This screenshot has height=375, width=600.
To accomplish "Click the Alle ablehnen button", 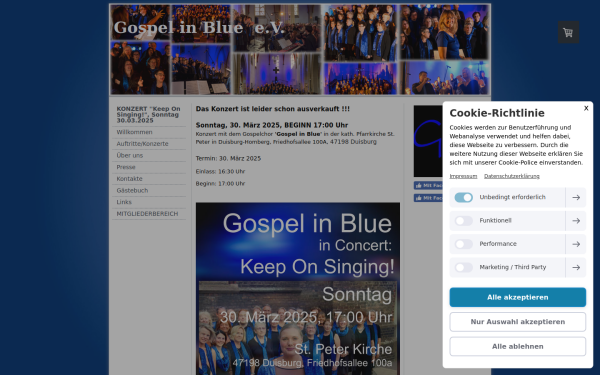I will [517, 346].
